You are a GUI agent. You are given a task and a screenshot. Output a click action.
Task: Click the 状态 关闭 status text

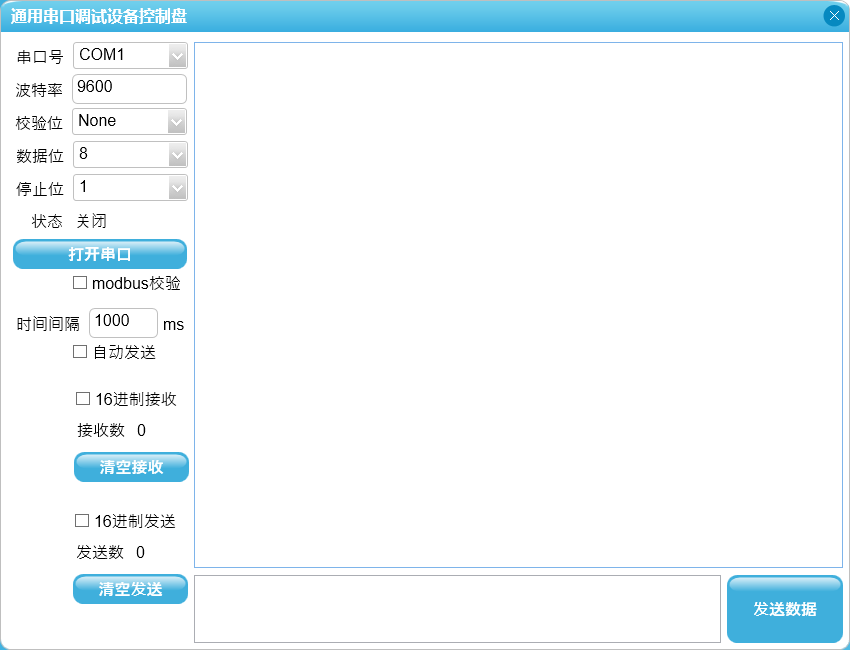click(91, 221)
